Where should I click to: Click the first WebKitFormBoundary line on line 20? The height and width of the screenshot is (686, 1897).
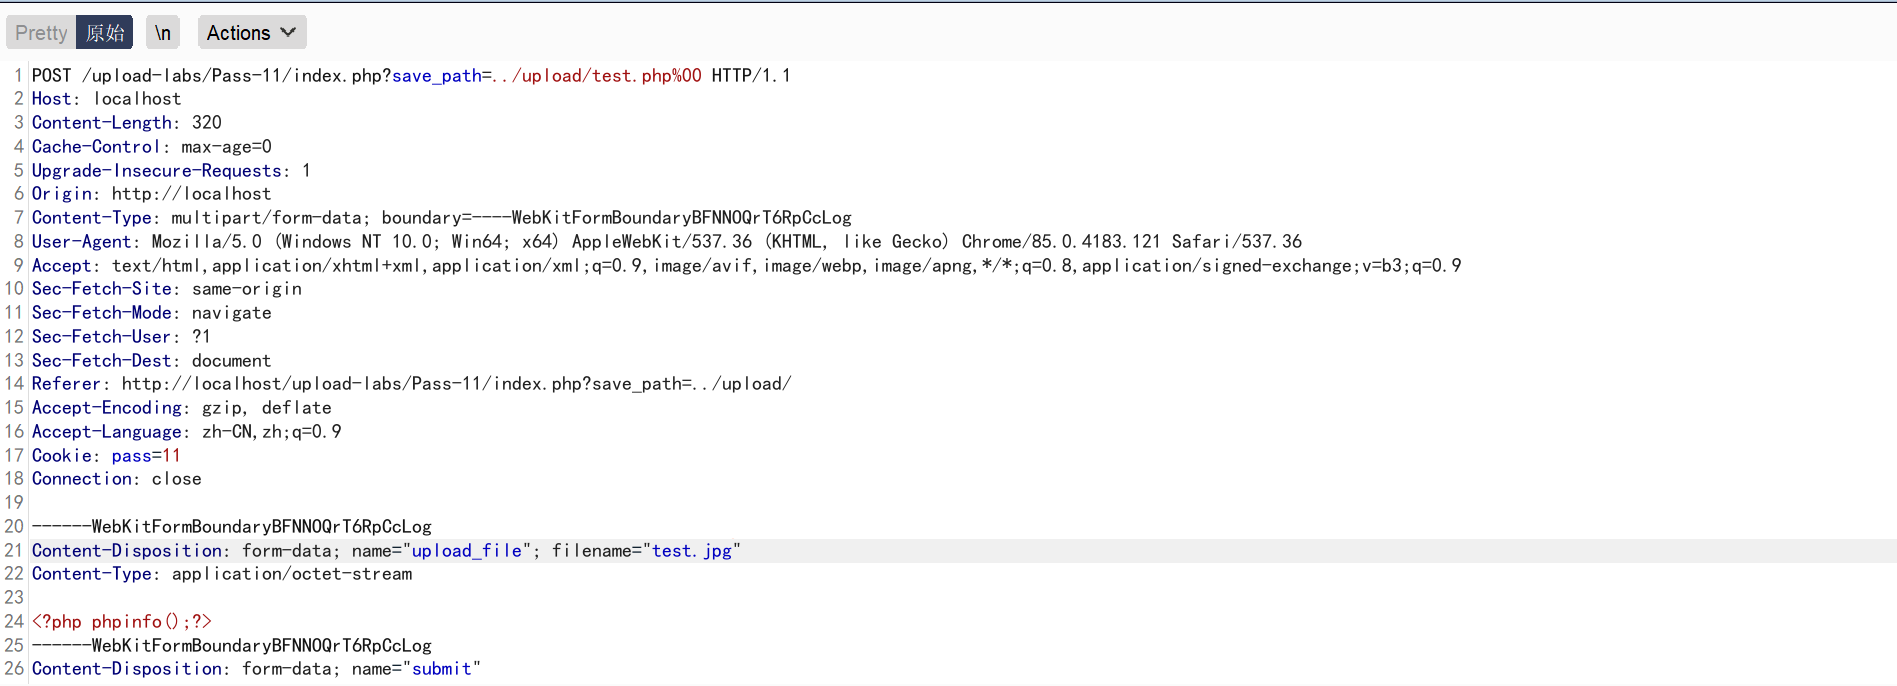tap(231, 527)
